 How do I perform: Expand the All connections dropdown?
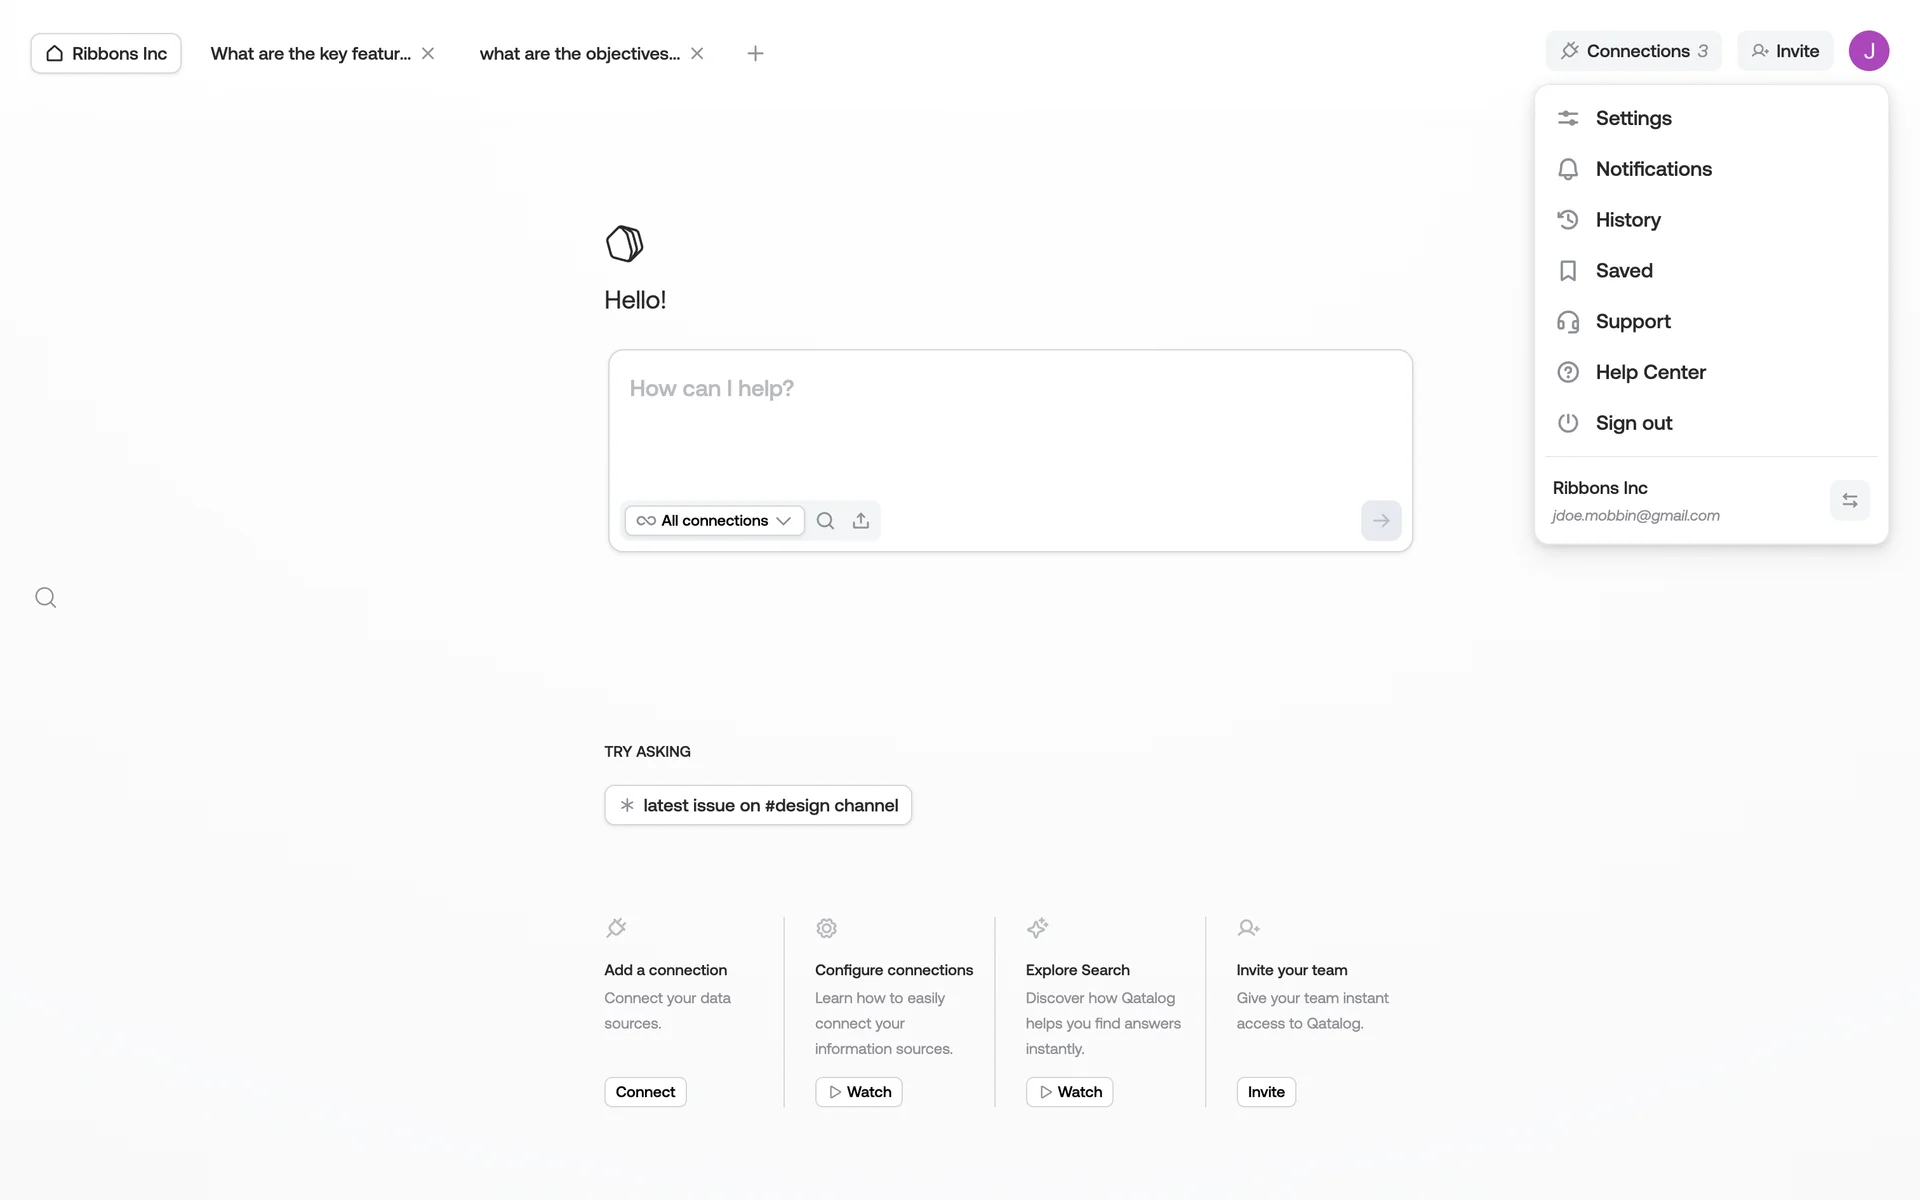tap(714, 521)
